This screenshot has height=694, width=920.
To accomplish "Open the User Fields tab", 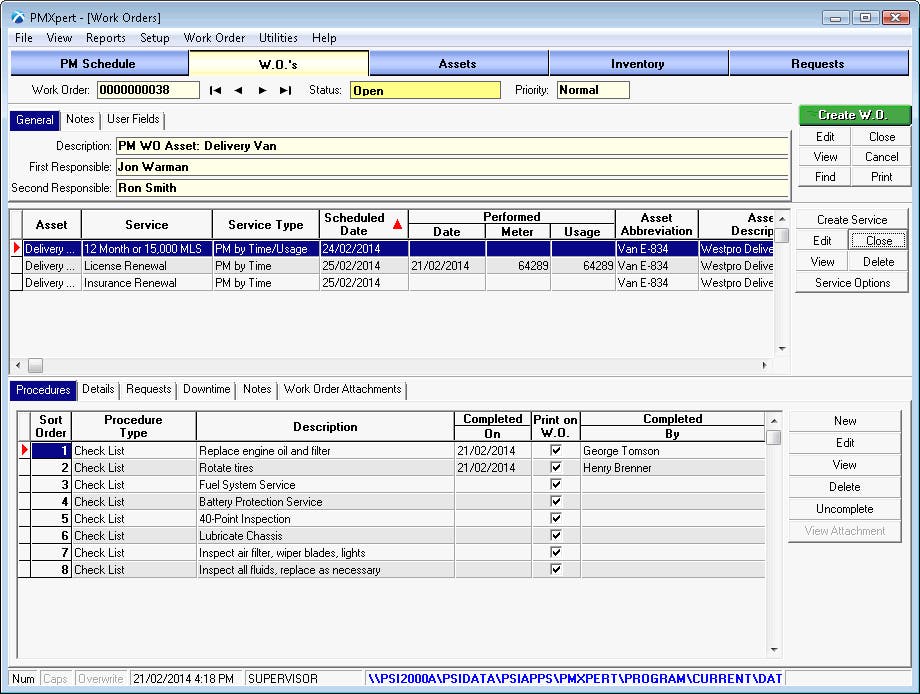I will point(133,119).
